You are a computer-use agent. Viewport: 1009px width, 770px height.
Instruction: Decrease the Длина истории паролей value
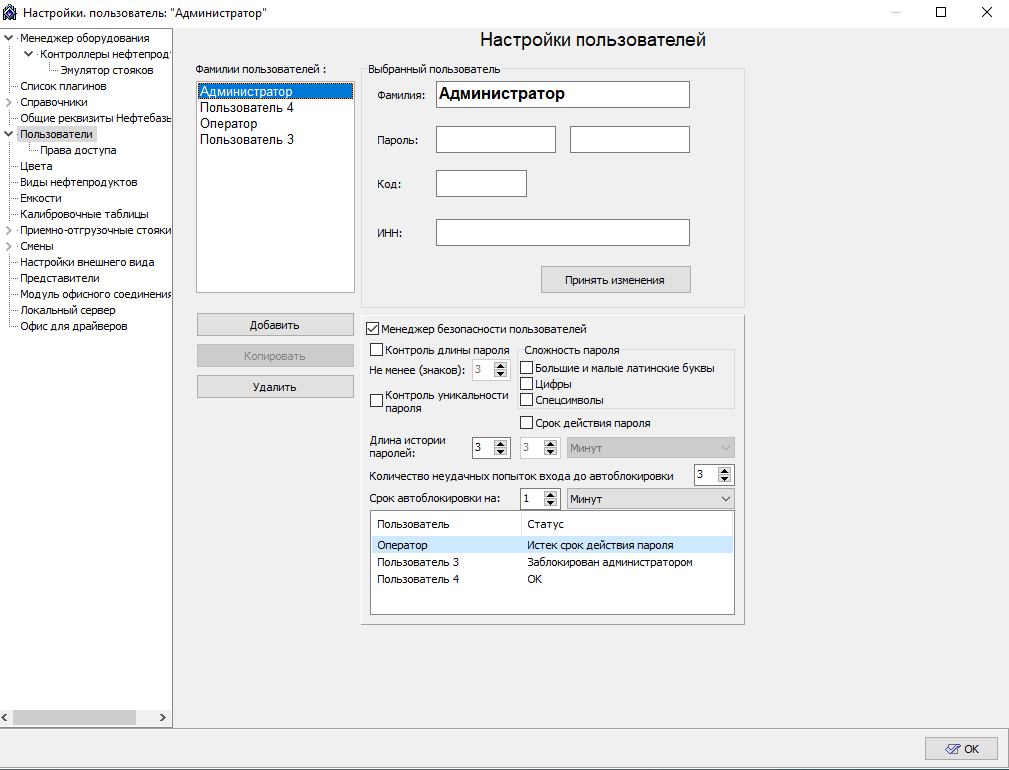pyautogui.click(x=501, y=452)
